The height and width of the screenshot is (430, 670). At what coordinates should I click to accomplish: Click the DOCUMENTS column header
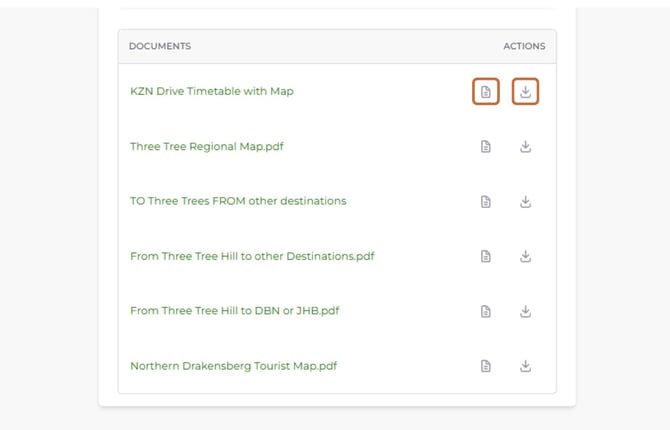160,46
